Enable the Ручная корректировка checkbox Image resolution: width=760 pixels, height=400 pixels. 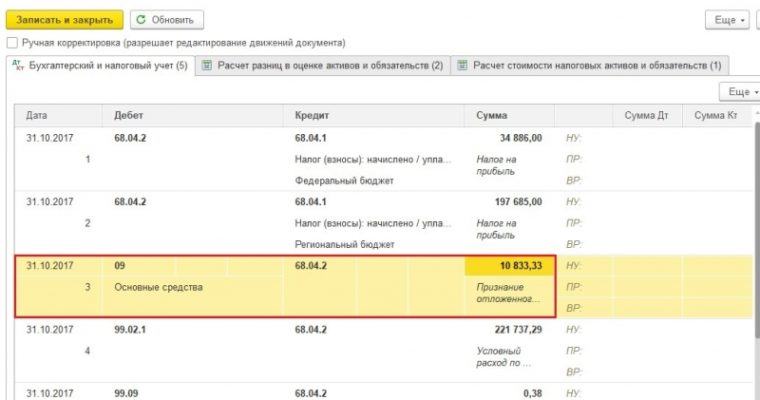[x=12, y=43]
